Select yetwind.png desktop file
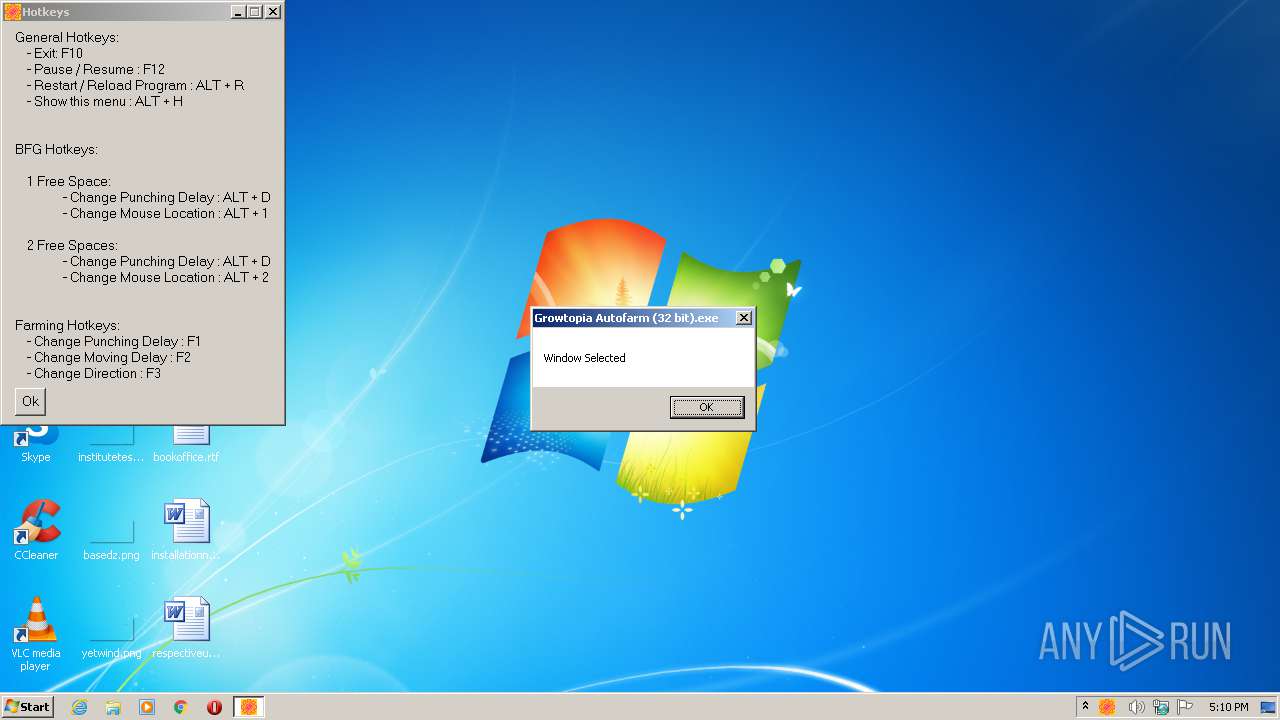Image resolution: width=1280 pixels, height=720 pixels. coord(111,639)
